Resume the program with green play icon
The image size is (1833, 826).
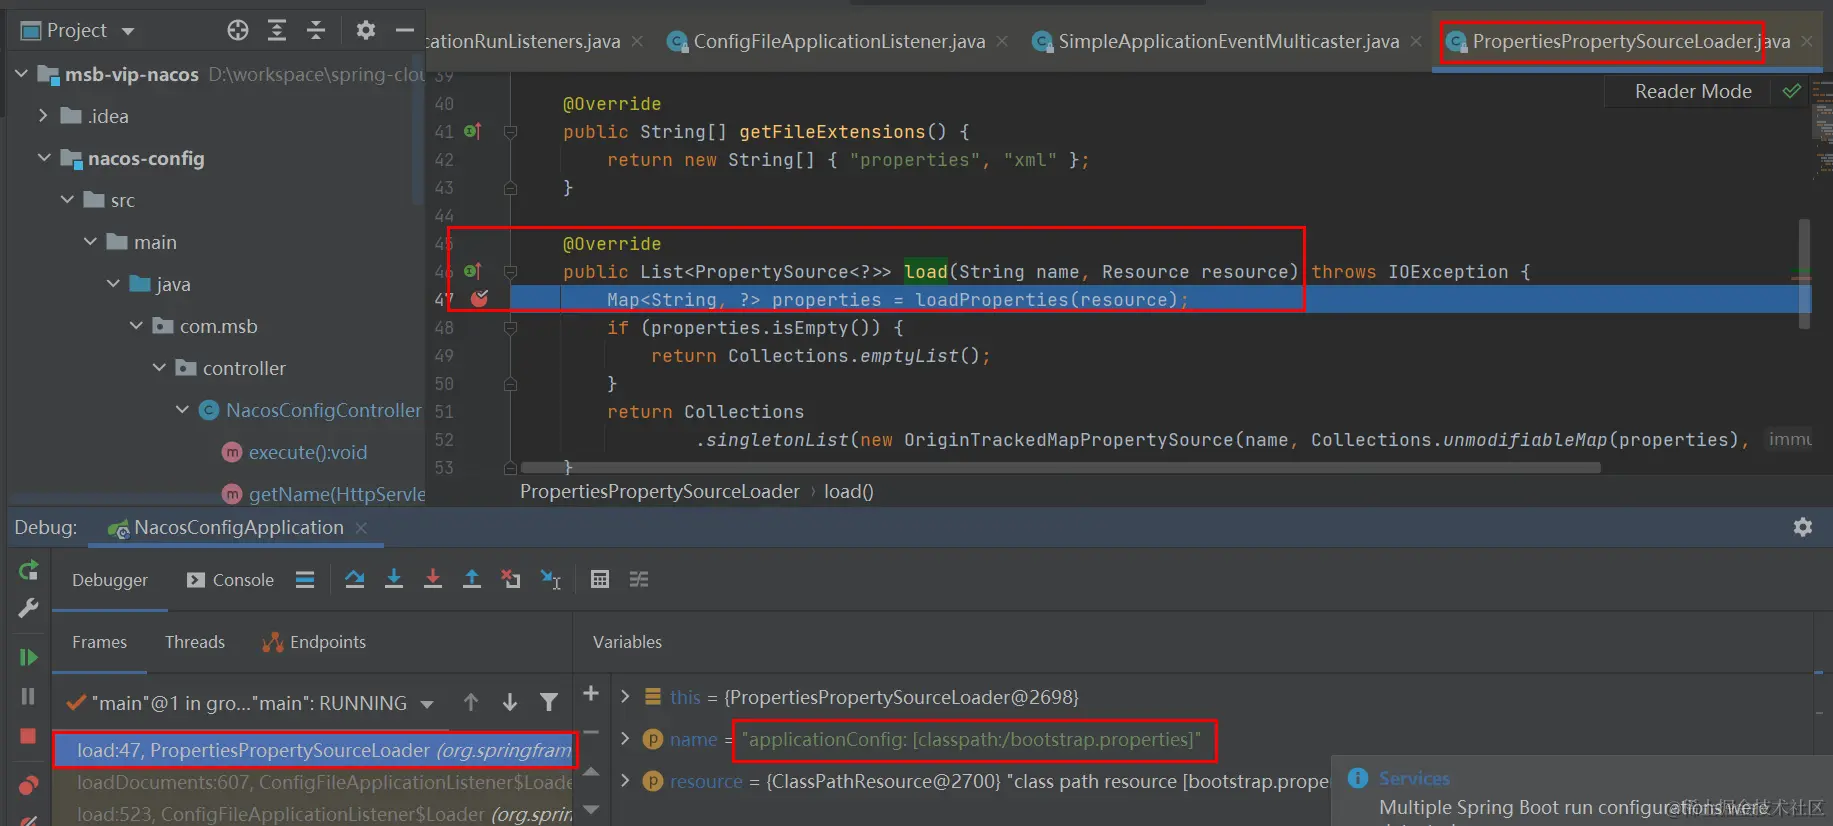28,657
